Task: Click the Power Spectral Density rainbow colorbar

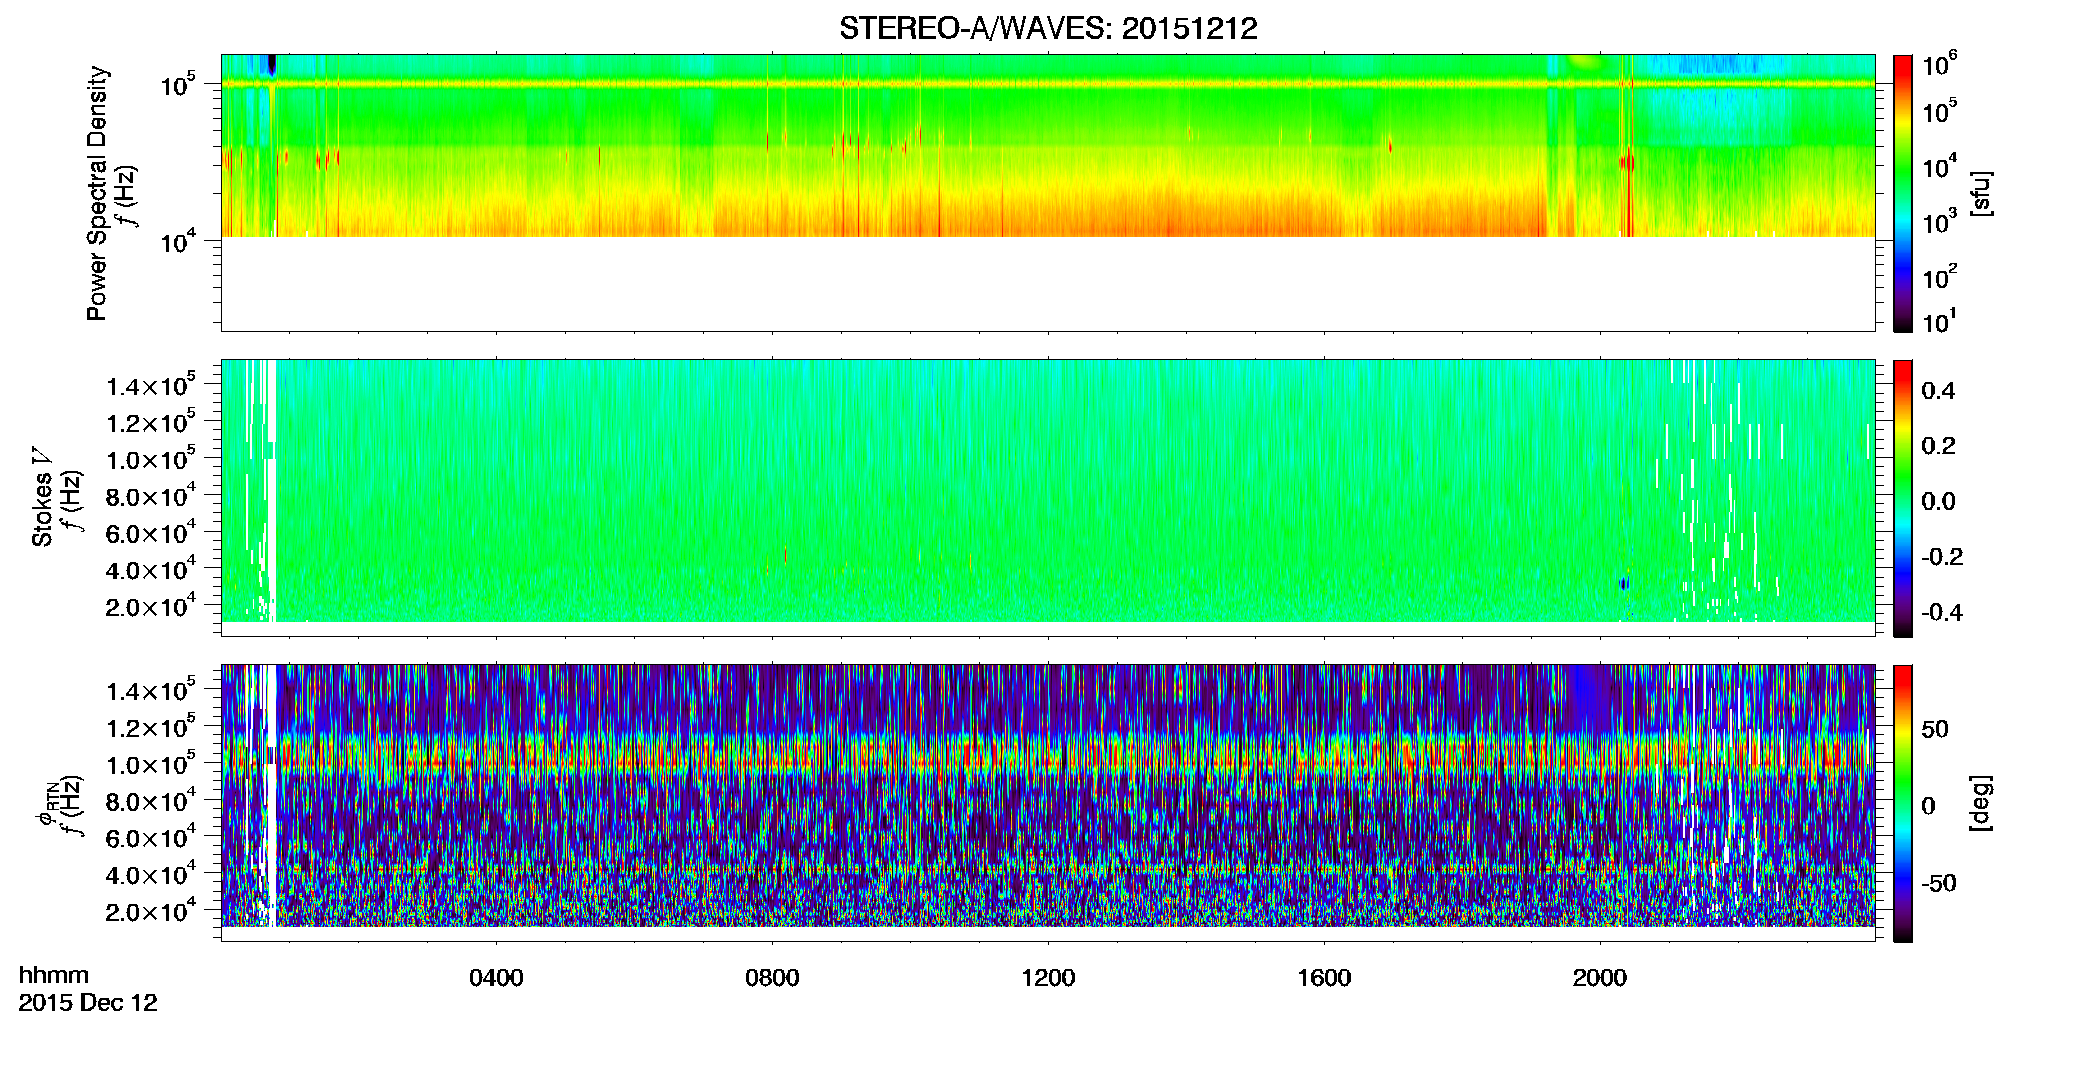Action: 1902,193
